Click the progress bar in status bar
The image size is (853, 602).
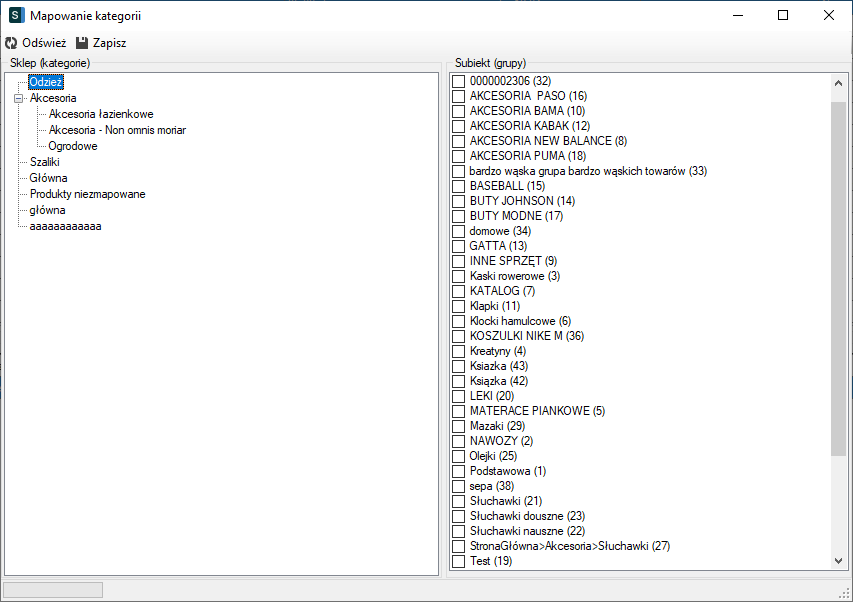click(x=54, y=590)
